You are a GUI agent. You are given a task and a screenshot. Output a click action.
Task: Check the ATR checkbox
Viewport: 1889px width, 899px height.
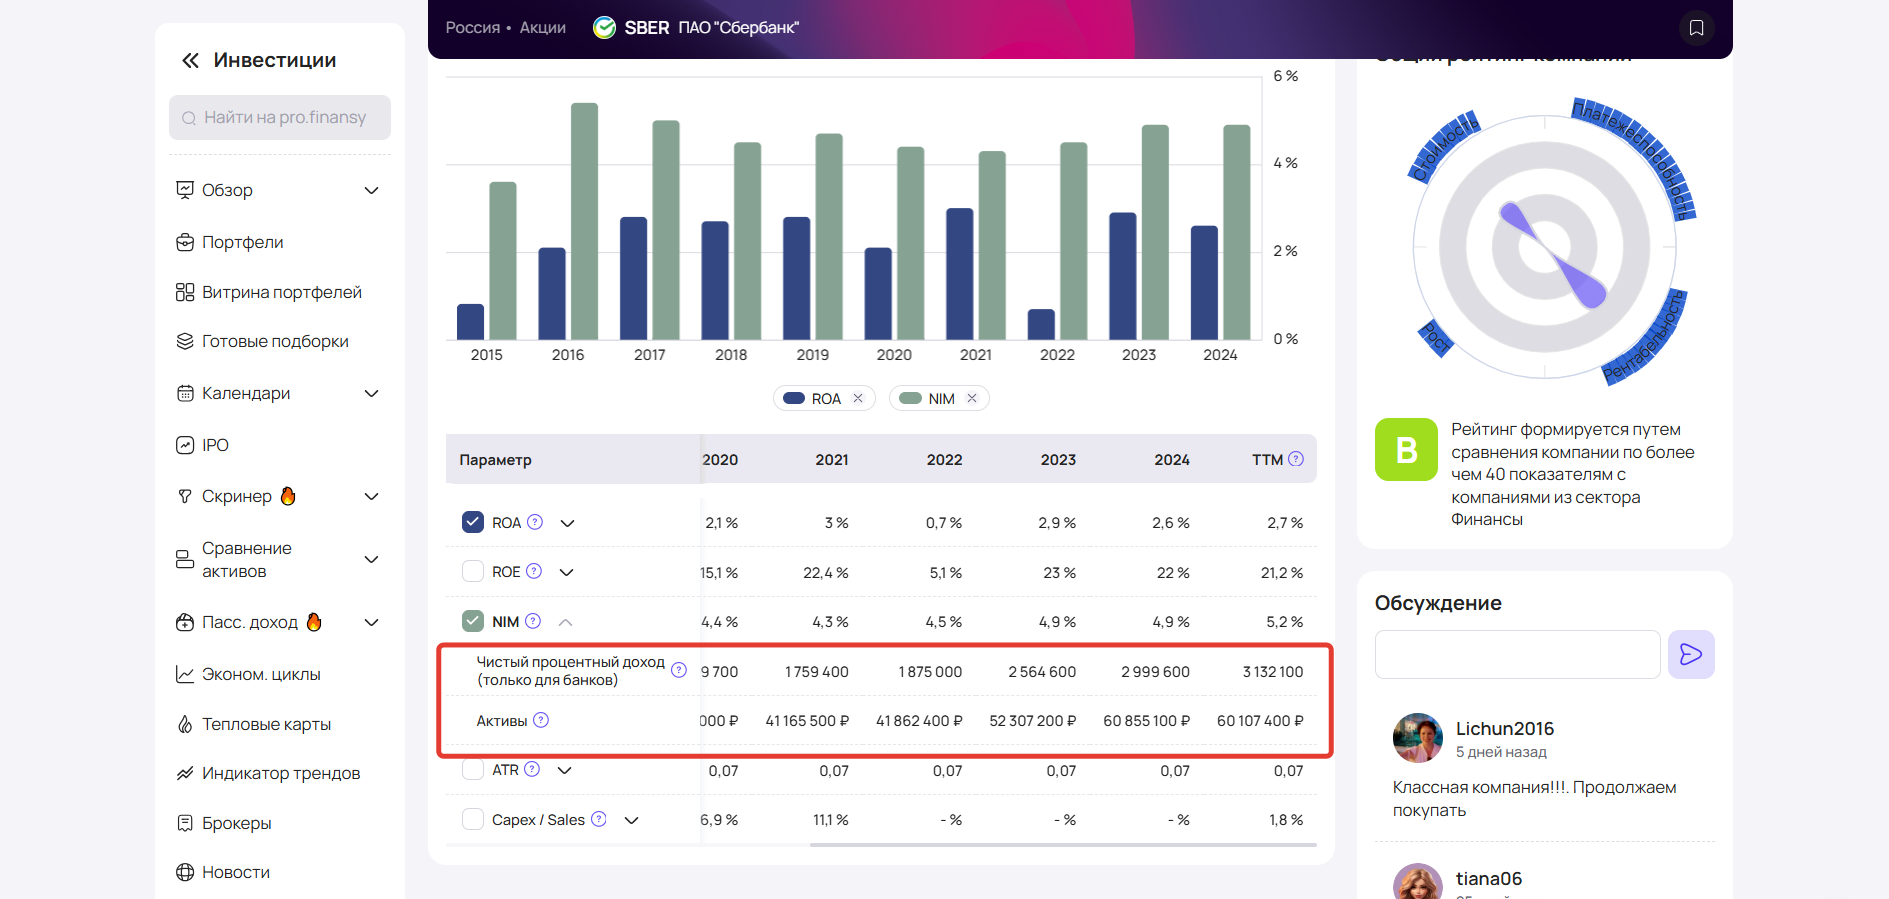(473, 769)
